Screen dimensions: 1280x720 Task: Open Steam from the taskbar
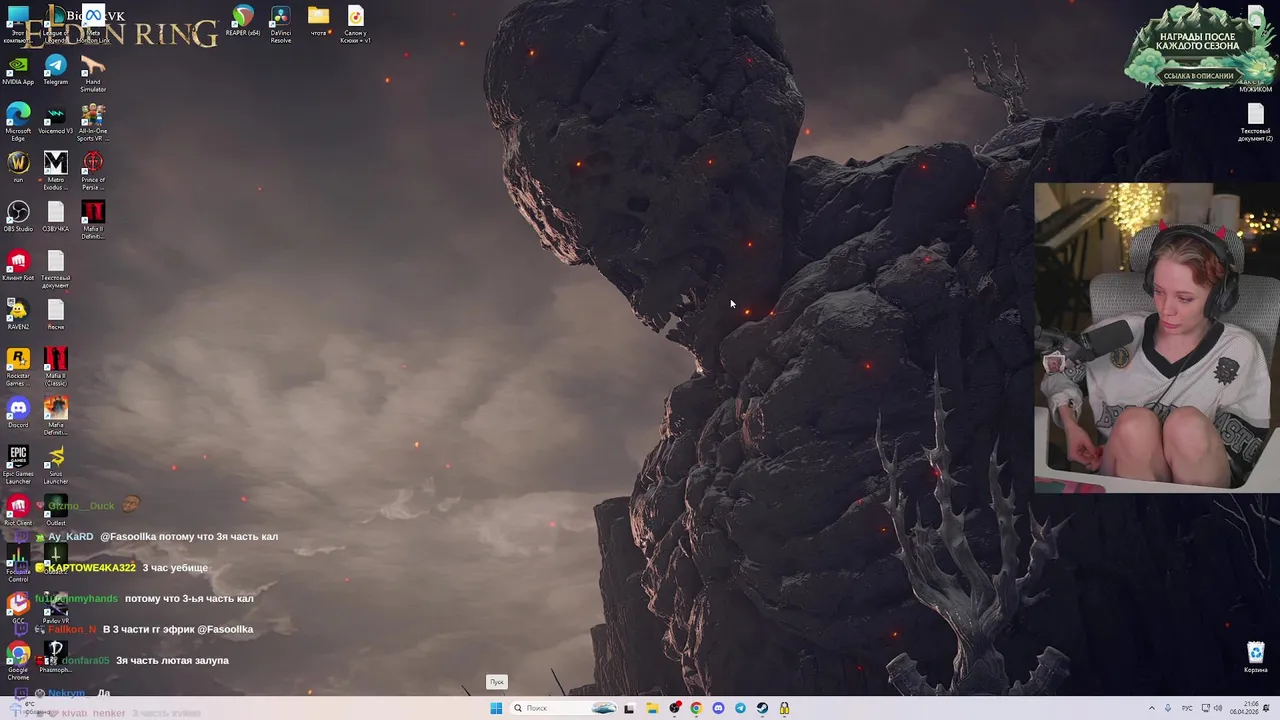tap(762, 708)
